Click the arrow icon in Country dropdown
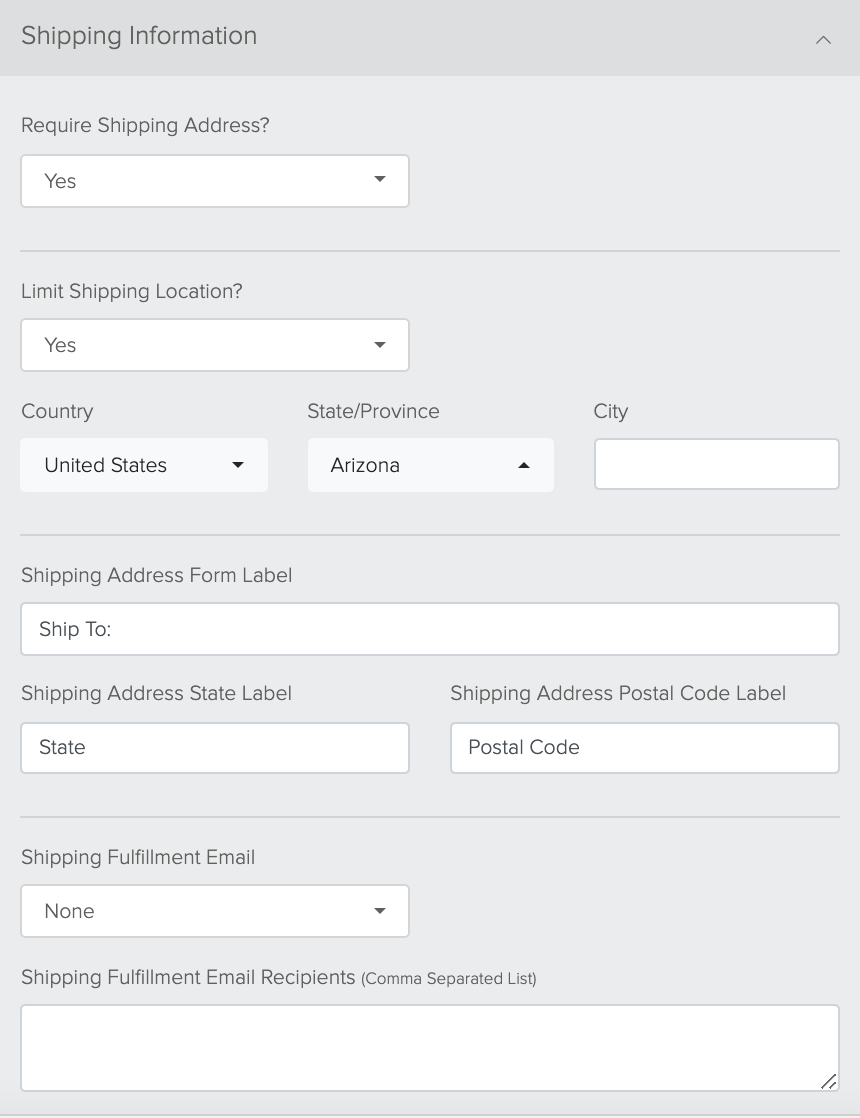The height and width of the screenshot is (1118, 860). click(238, 465)
